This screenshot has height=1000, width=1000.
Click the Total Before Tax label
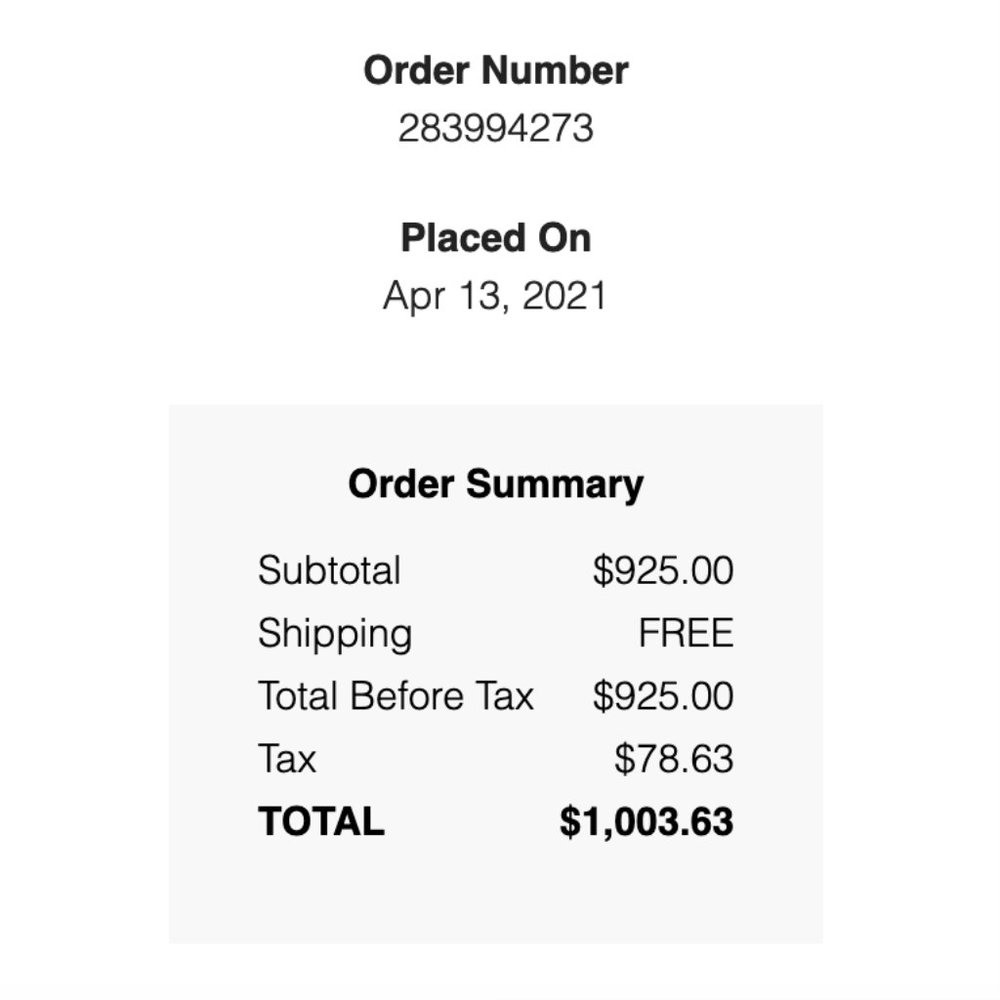coord(396,696)
